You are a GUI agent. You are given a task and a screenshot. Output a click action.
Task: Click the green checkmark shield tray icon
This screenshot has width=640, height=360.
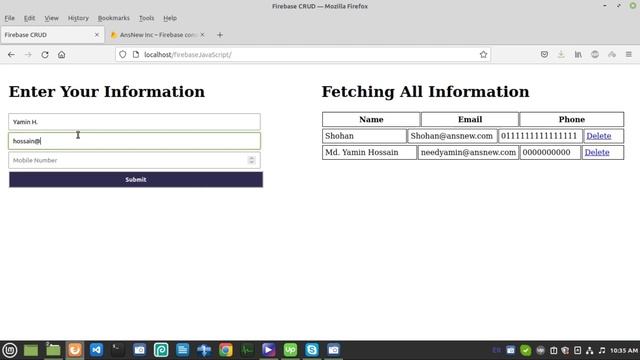(x=525, y=350)
